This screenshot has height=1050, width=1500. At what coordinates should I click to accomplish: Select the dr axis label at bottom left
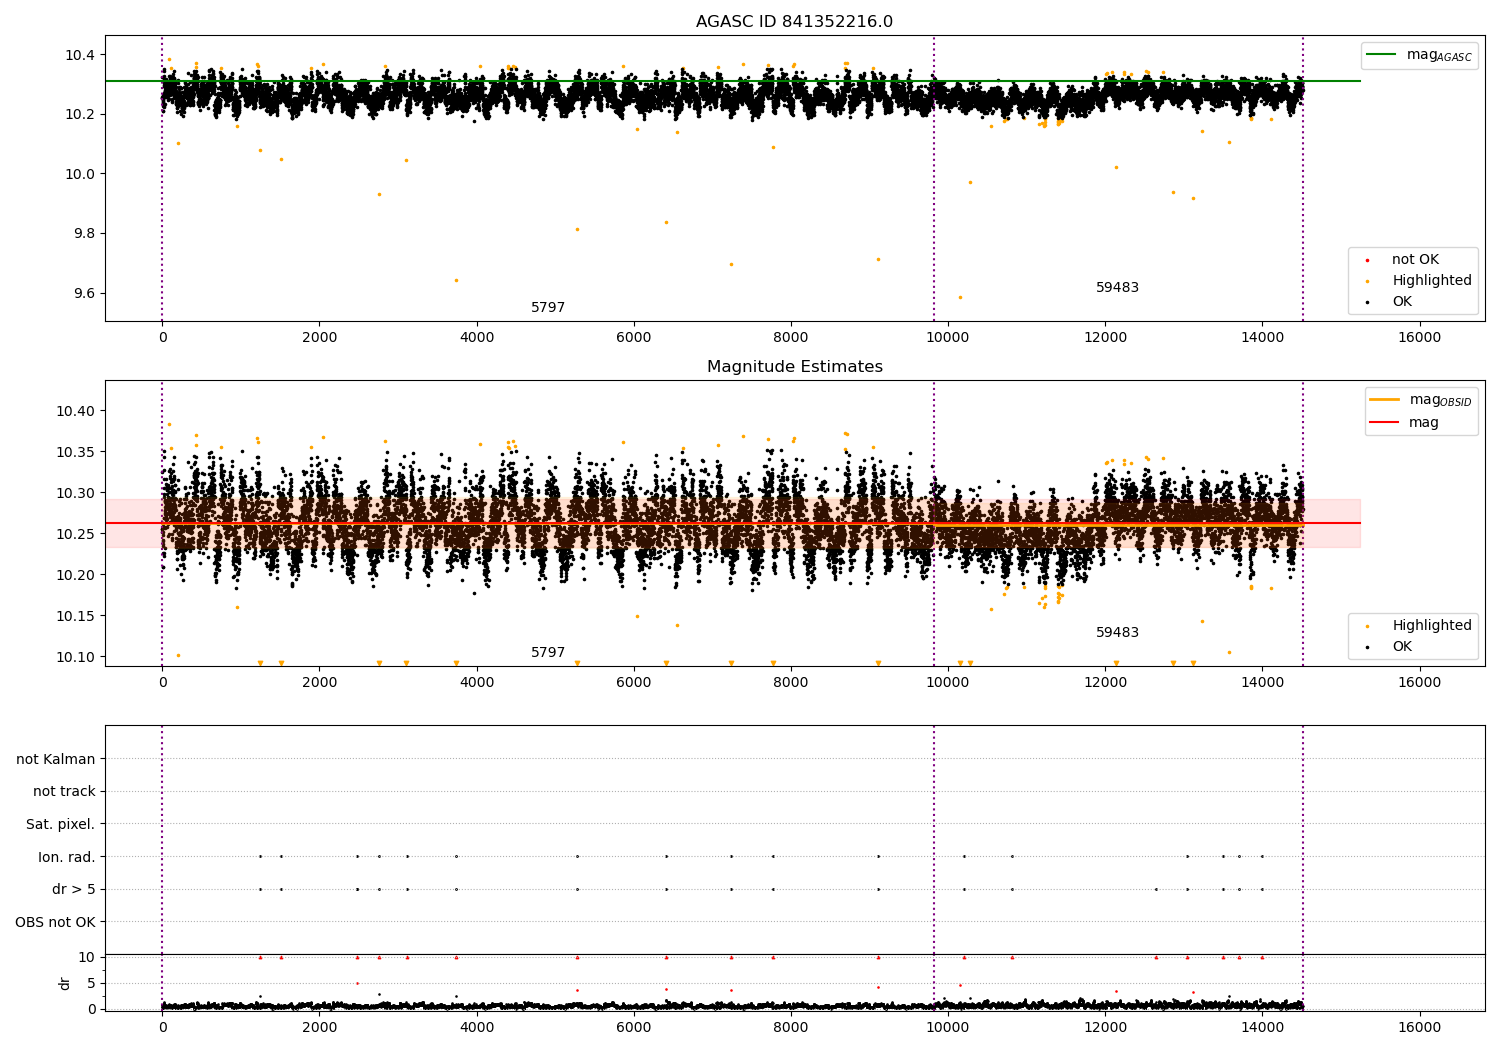pos(65,983)
